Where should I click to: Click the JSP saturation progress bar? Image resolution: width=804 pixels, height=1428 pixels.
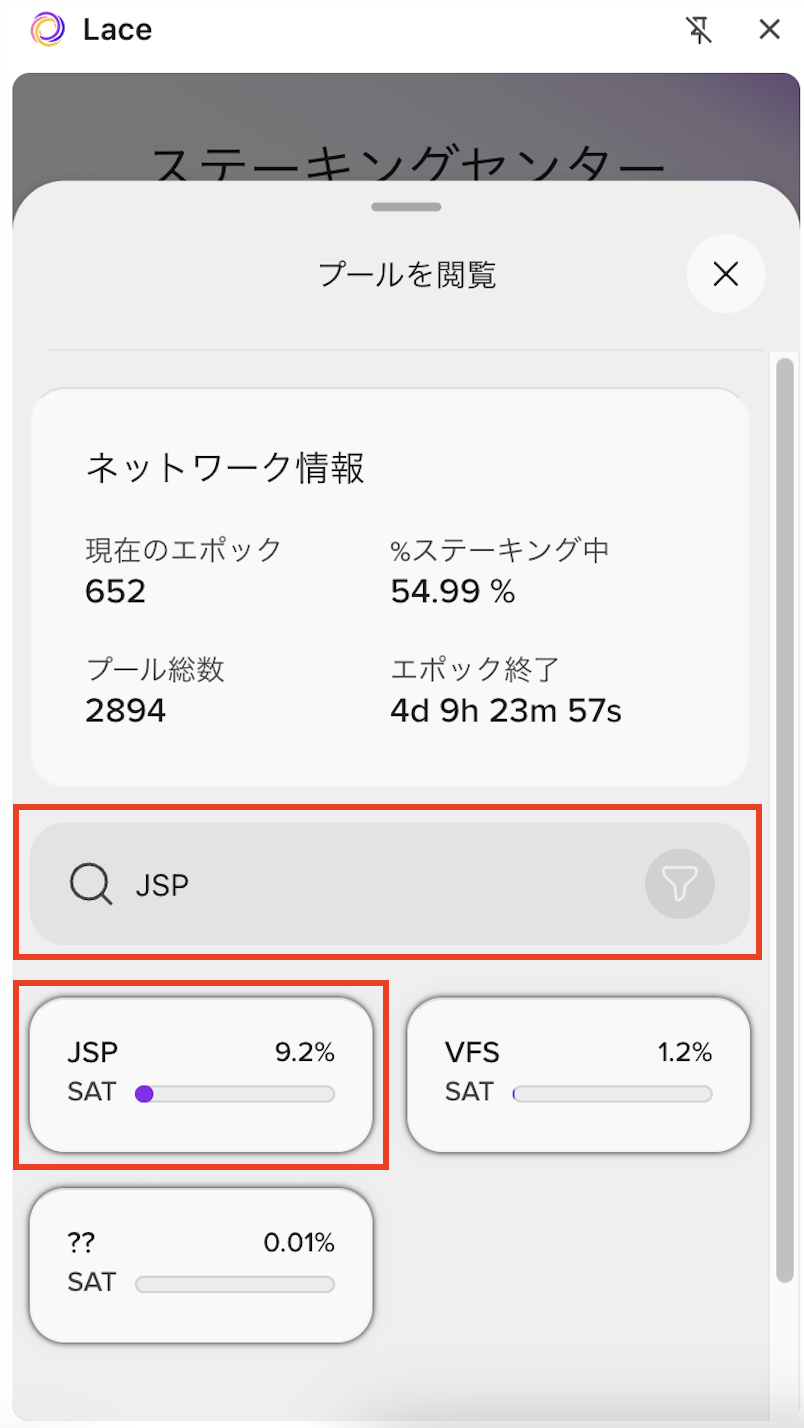click(x=234, y=1094)
